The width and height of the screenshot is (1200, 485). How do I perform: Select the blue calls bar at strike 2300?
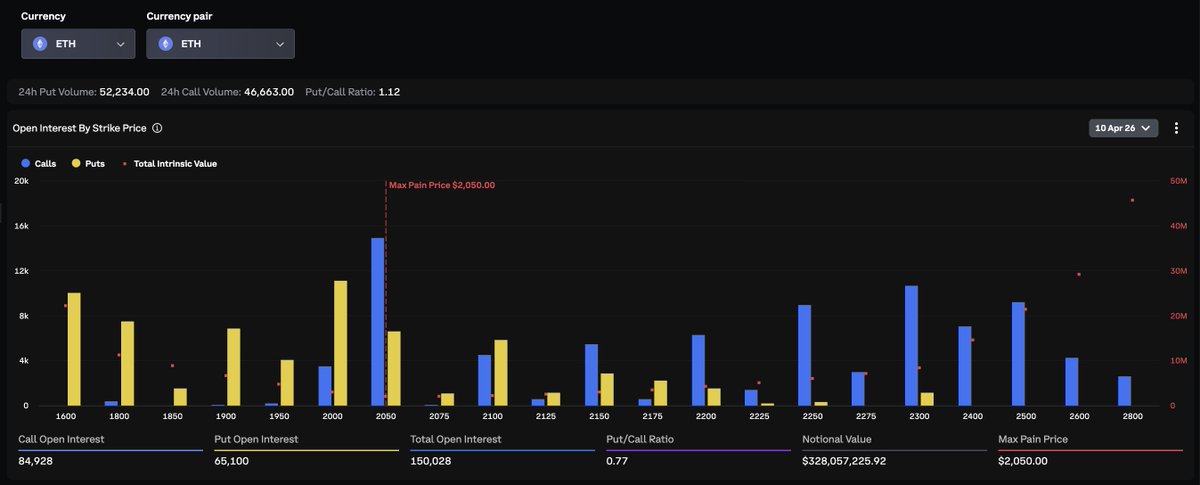[911, 345]
